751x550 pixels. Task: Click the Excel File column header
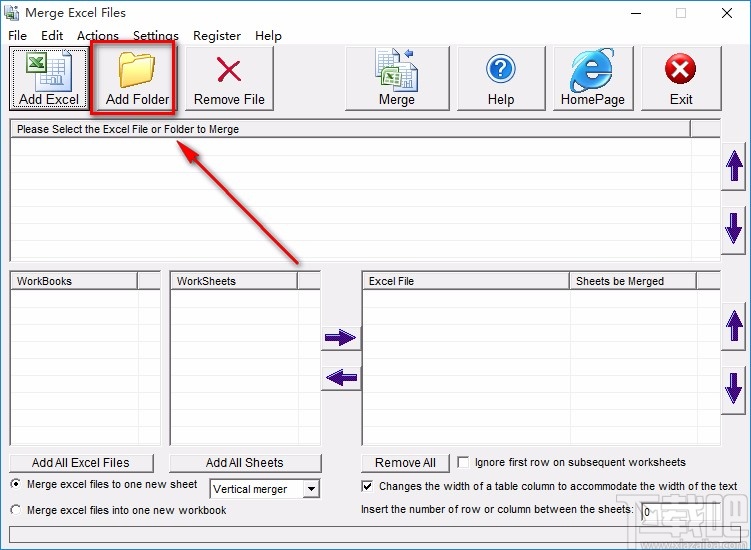[466, 281]
